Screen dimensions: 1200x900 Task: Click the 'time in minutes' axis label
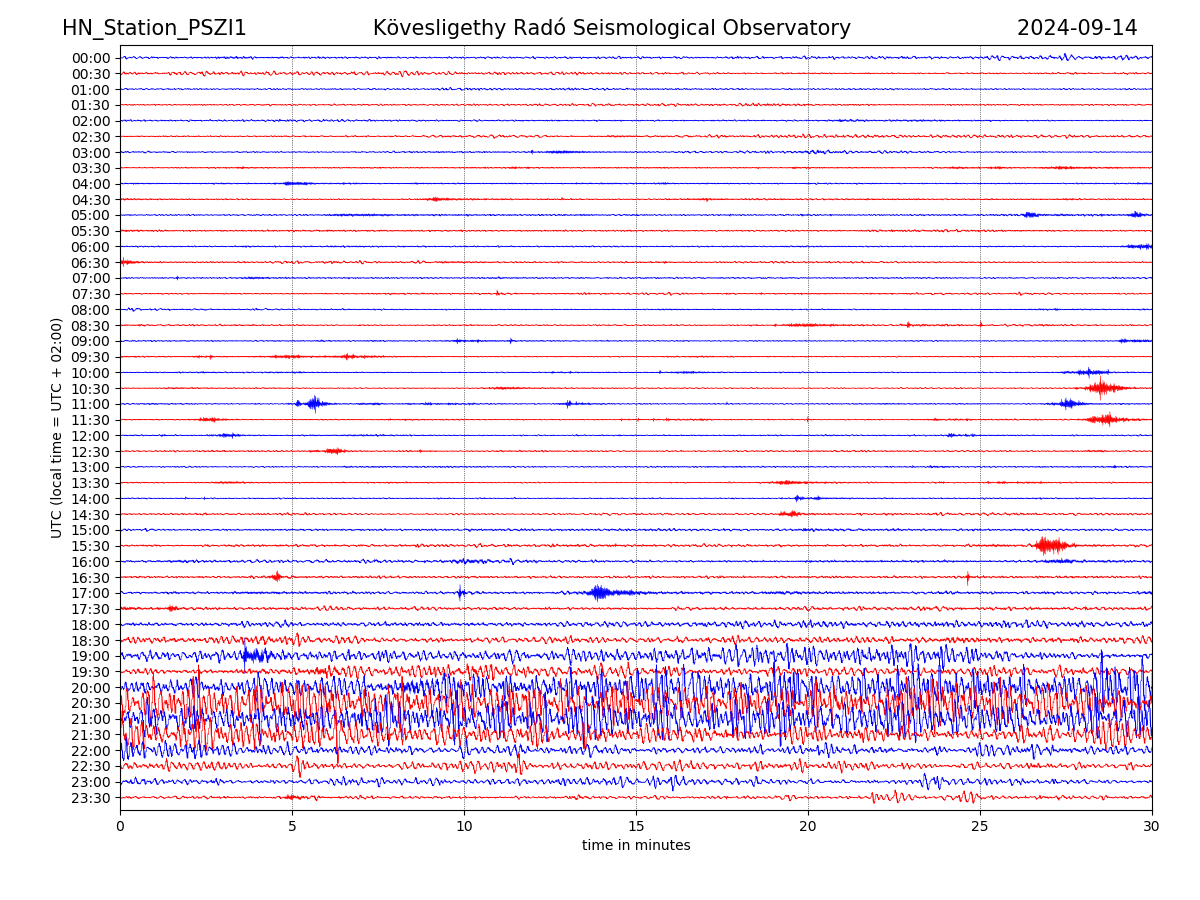pyautogui.click(x=636, y=845)
